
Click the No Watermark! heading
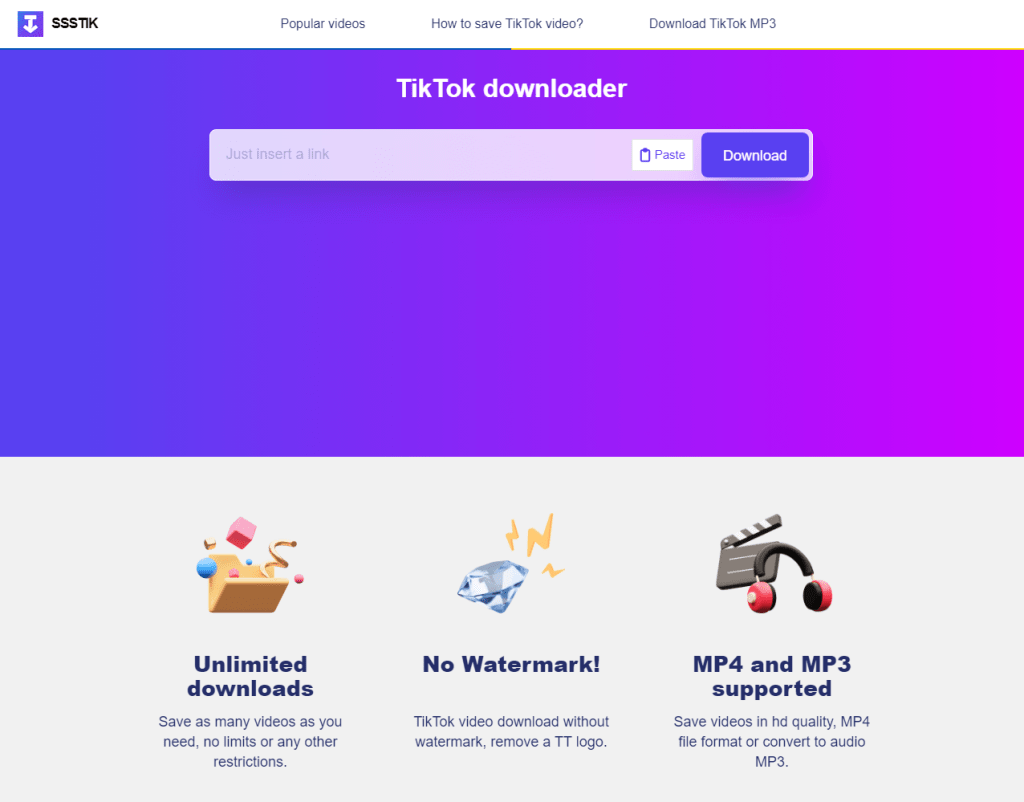(511, 664)
